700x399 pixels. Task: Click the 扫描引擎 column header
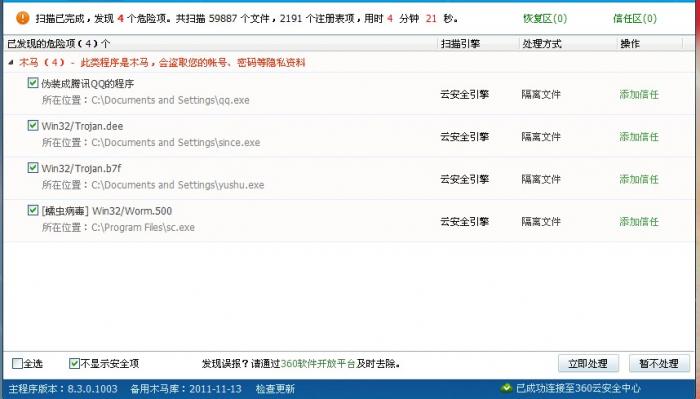(x=460, y=44)
